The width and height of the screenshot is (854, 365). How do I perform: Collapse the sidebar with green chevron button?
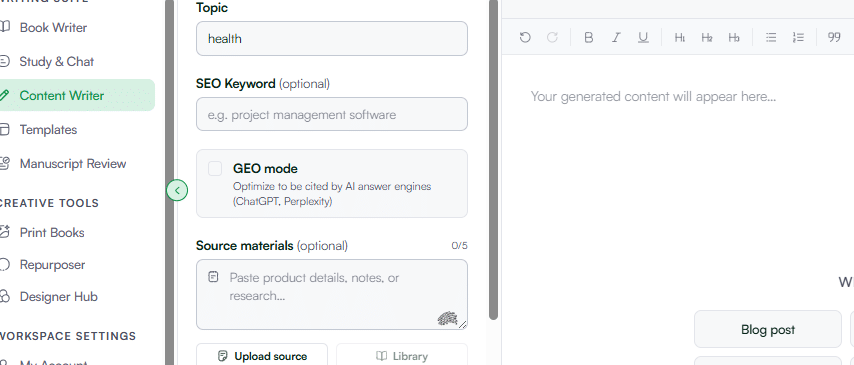pyautogui.click(x=177, y=190)
